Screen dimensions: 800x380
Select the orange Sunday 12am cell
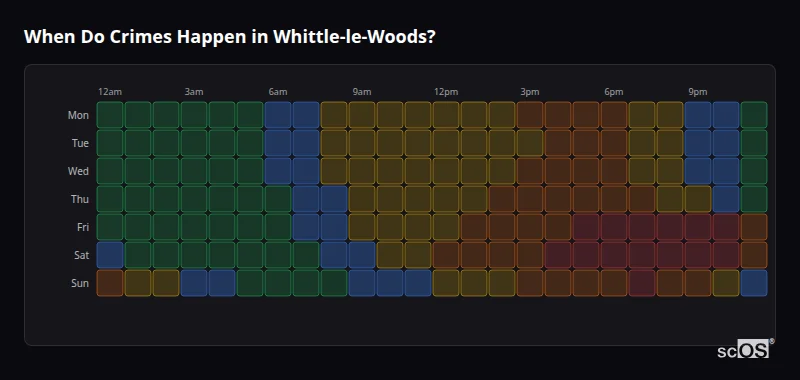click(x=110, y=283)
